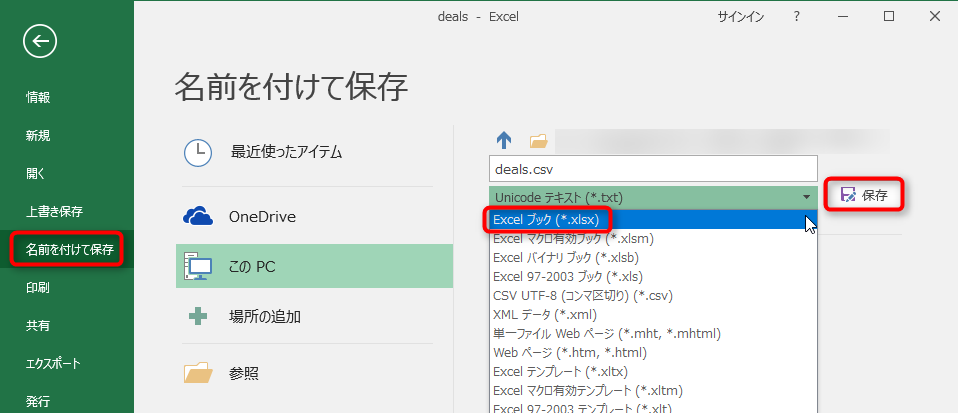Click the 保存 button
The image size is (958, 413).
click(x=864, y=196)
